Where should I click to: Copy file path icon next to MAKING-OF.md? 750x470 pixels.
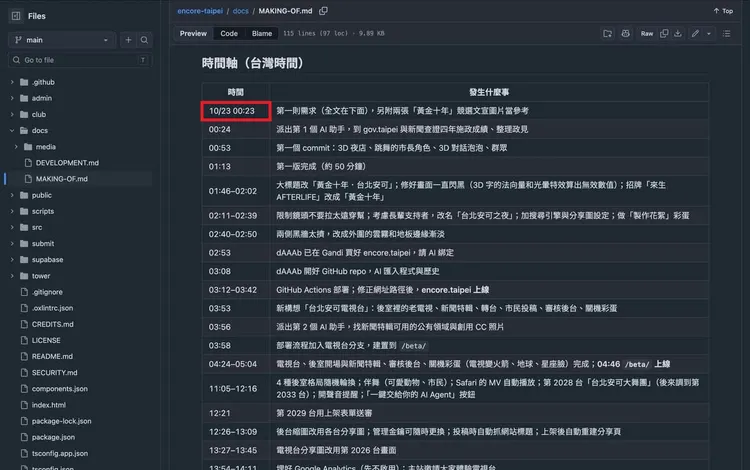324,11
